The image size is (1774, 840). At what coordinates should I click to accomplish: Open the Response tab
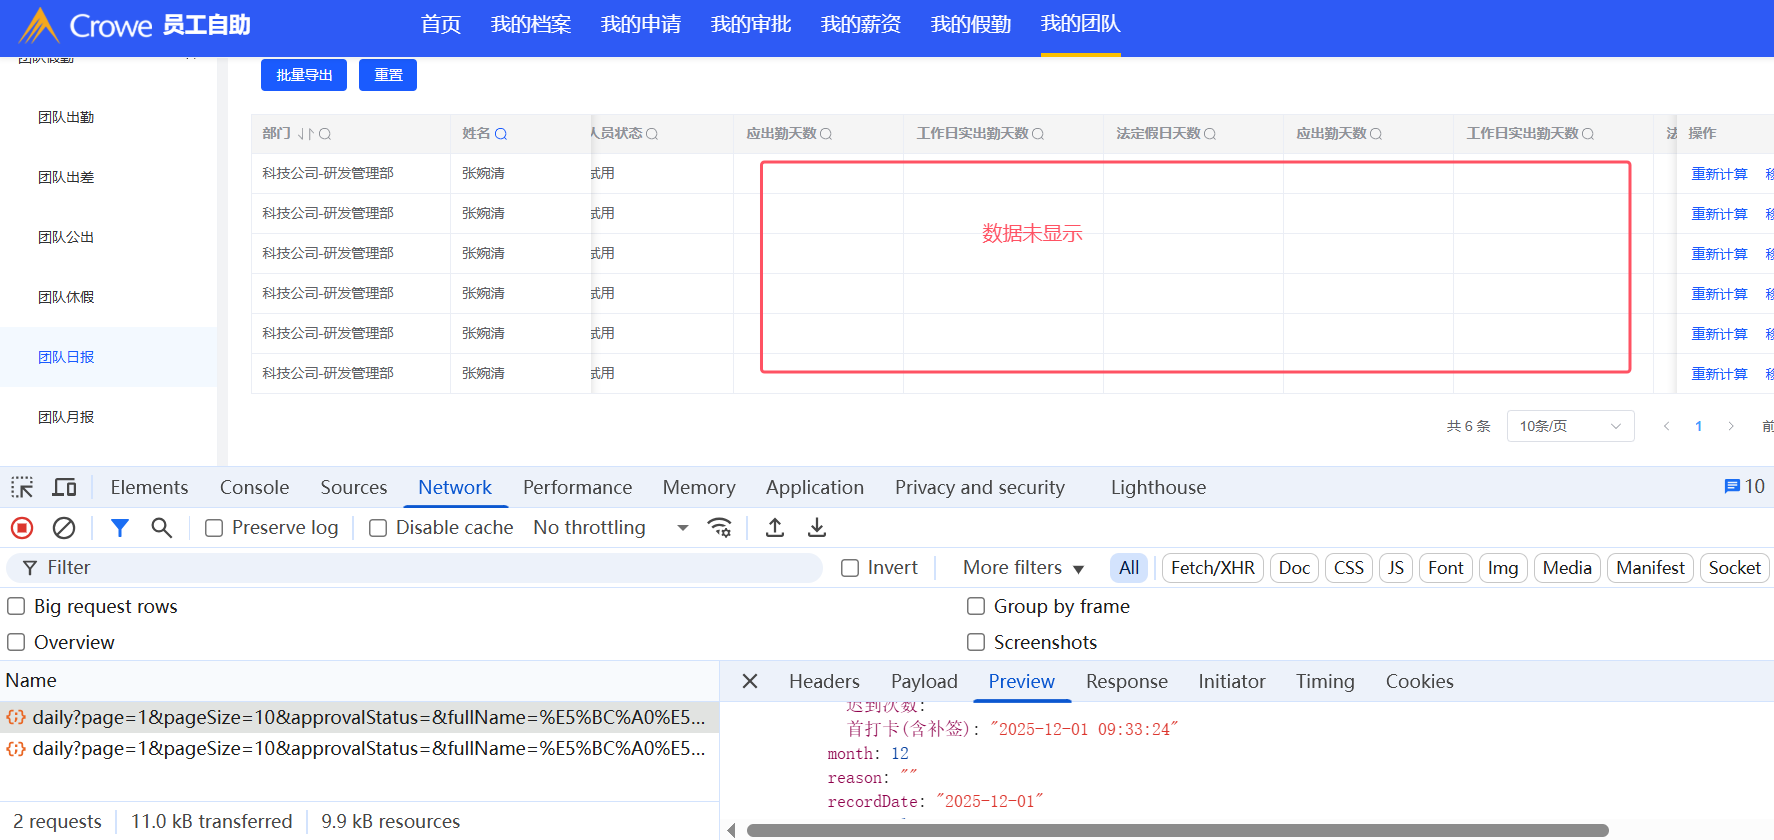click(1126, 682)
